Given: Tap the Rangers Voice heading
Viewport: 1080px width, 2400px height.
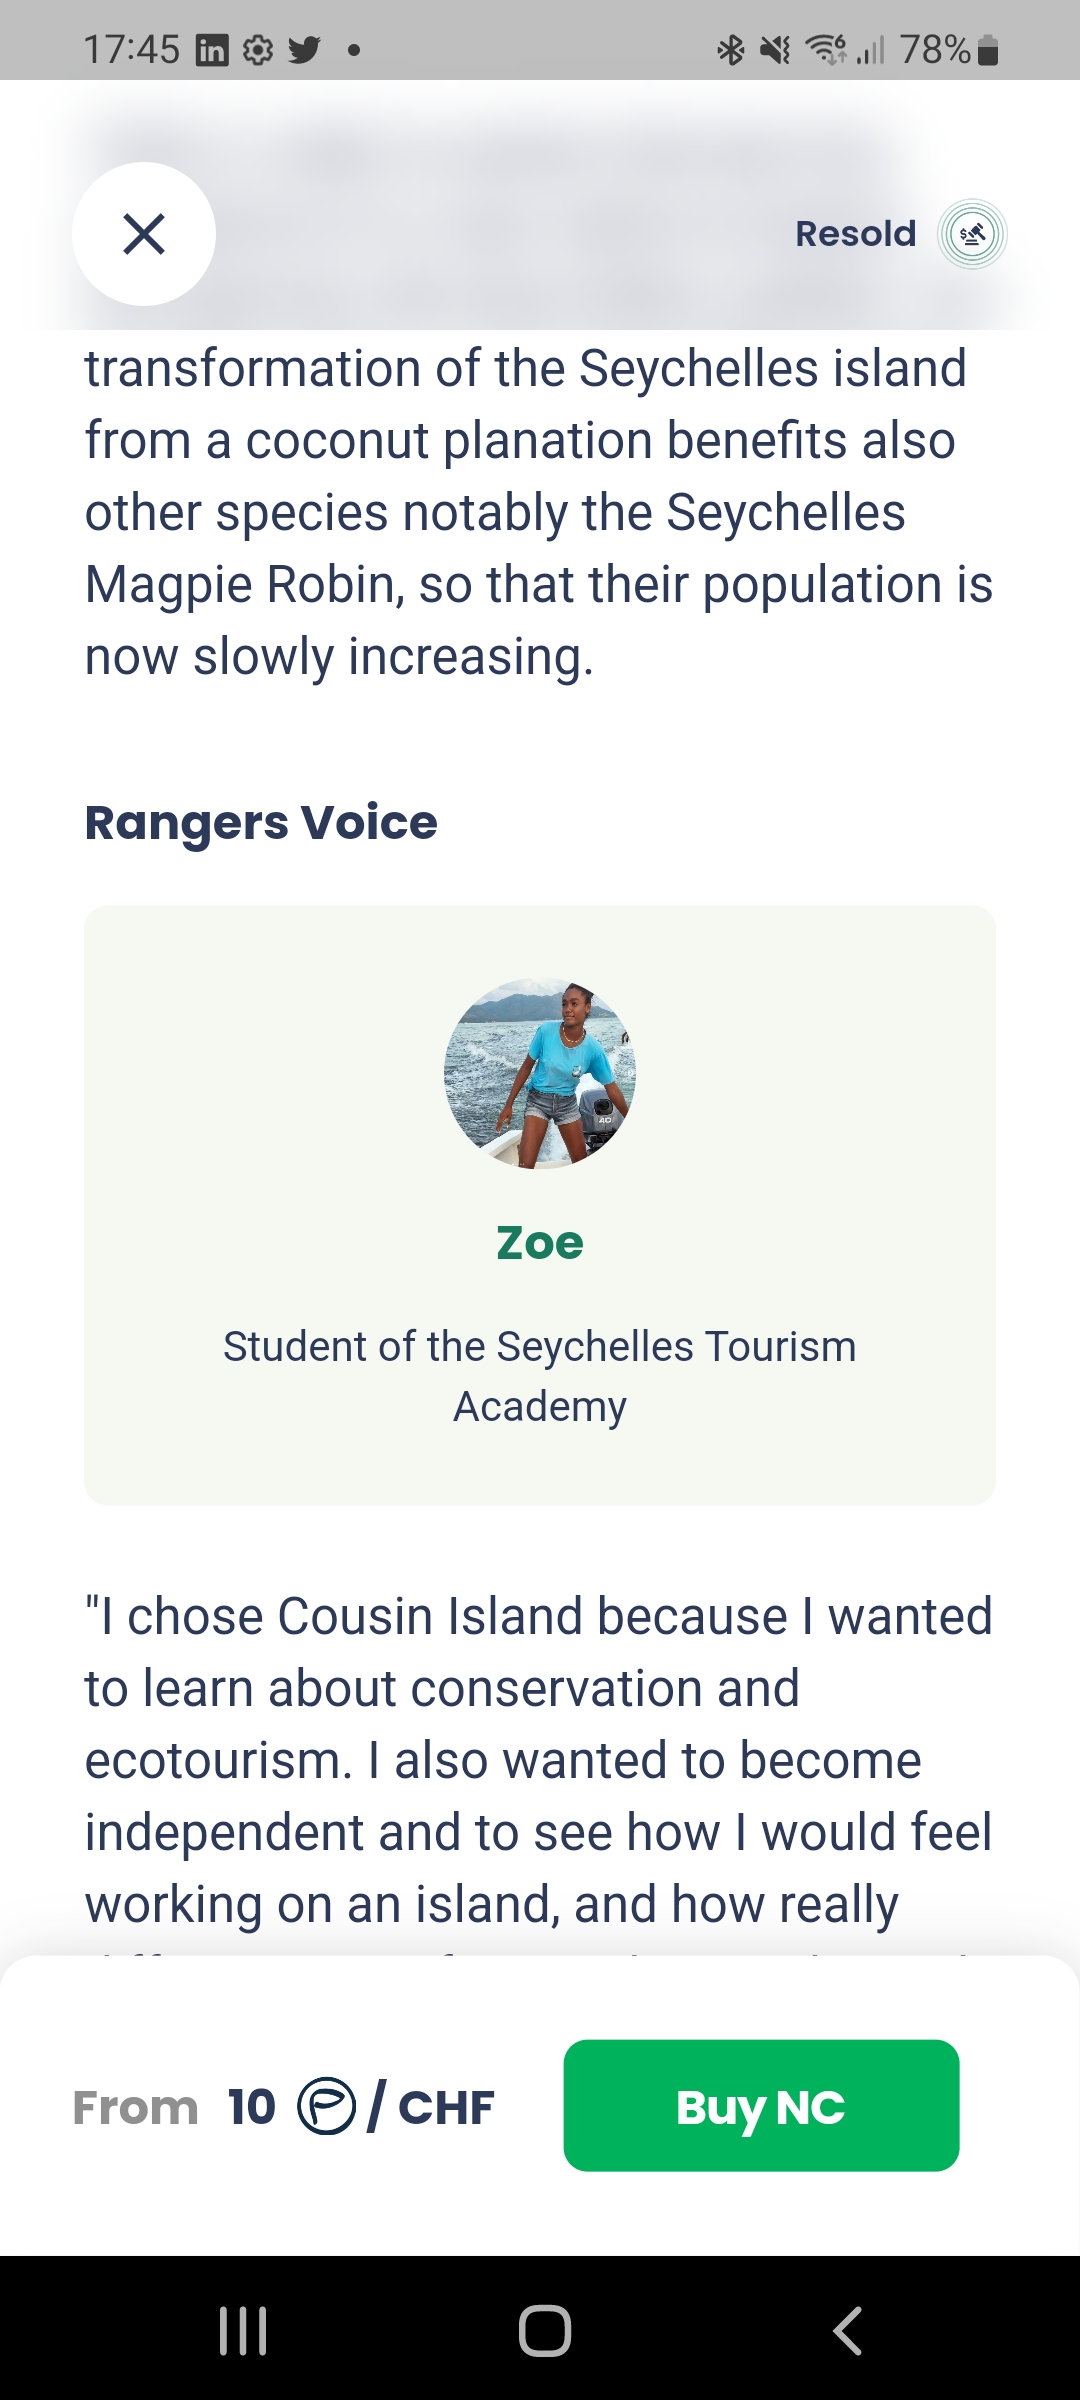Looking at the screenshot, I should point(261,823).
